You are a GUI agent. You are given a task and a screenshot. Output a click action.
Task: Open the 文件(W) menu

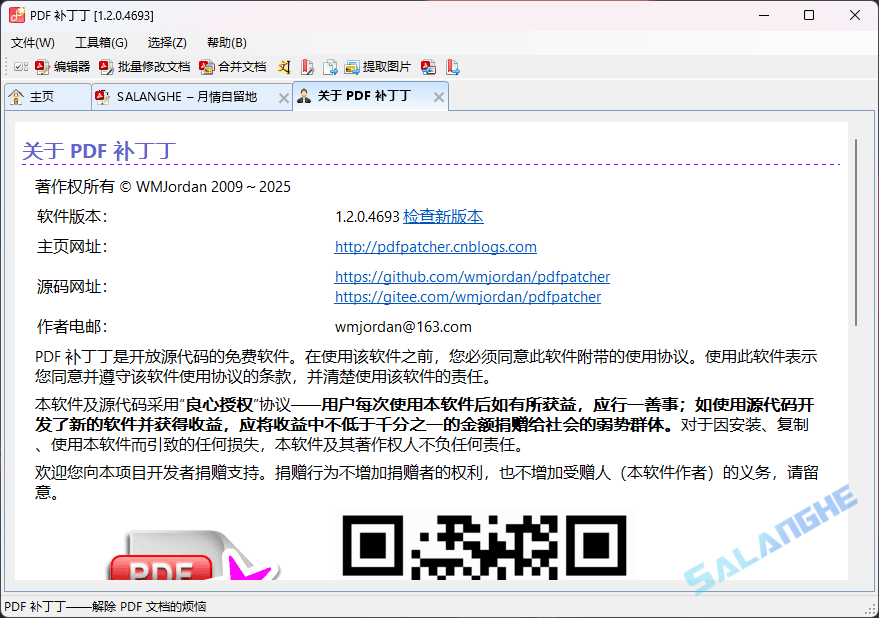click(31, 42)
